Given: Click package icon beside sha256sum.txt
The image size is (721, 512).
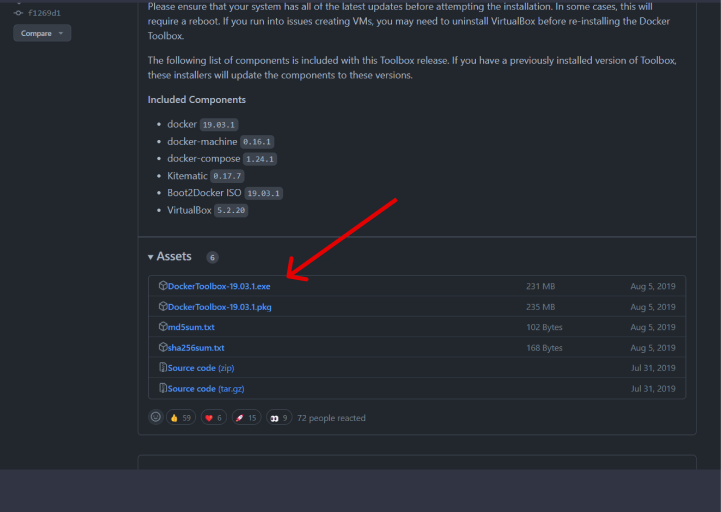Looking at the screenshot, I should (x=163, y=347).
